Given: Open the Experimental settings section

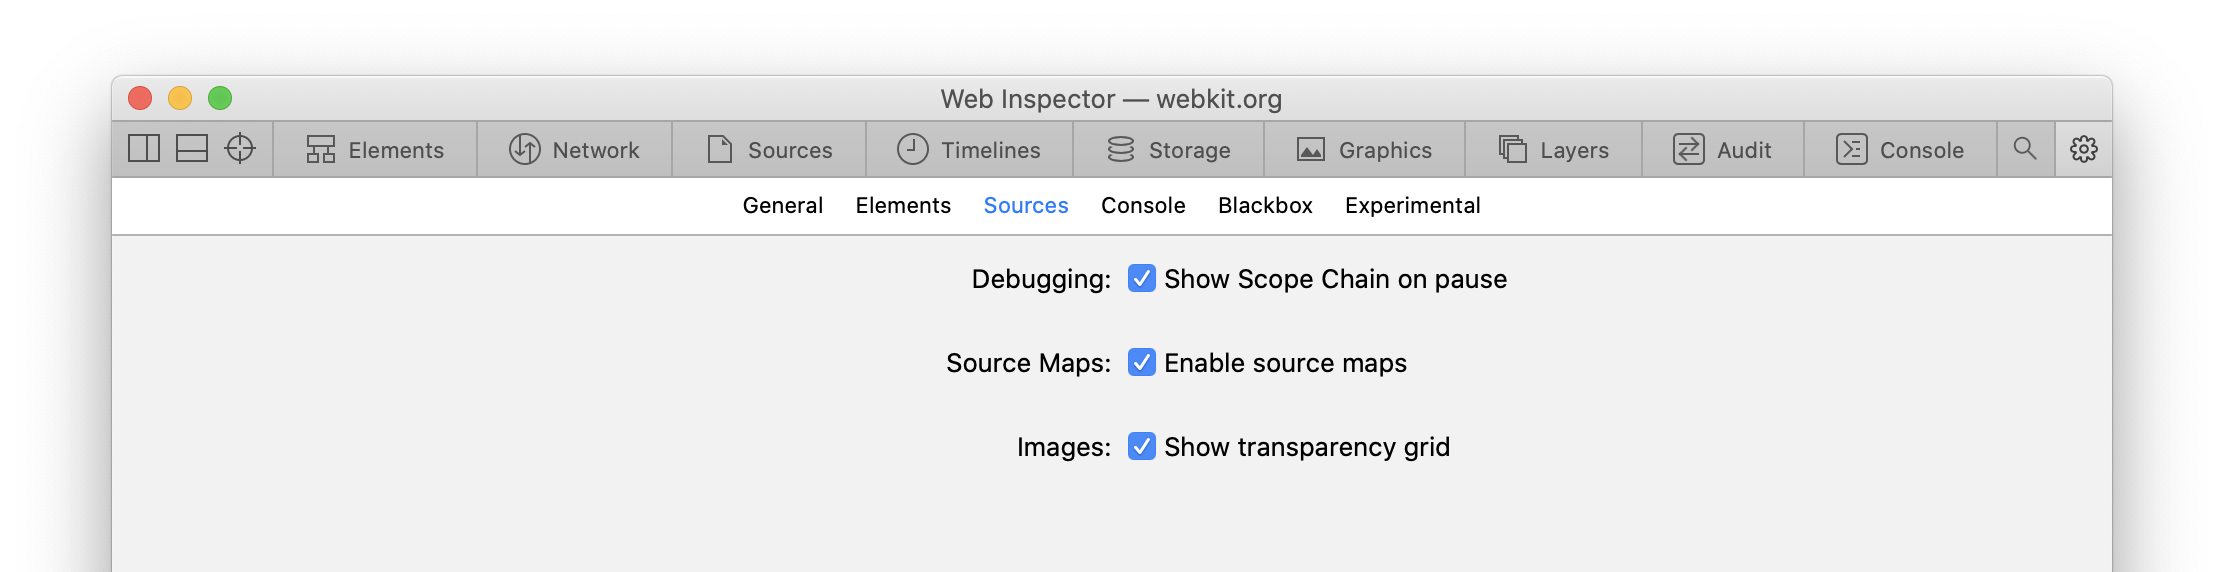Looking at the screenshot, I should point(1412,206).
